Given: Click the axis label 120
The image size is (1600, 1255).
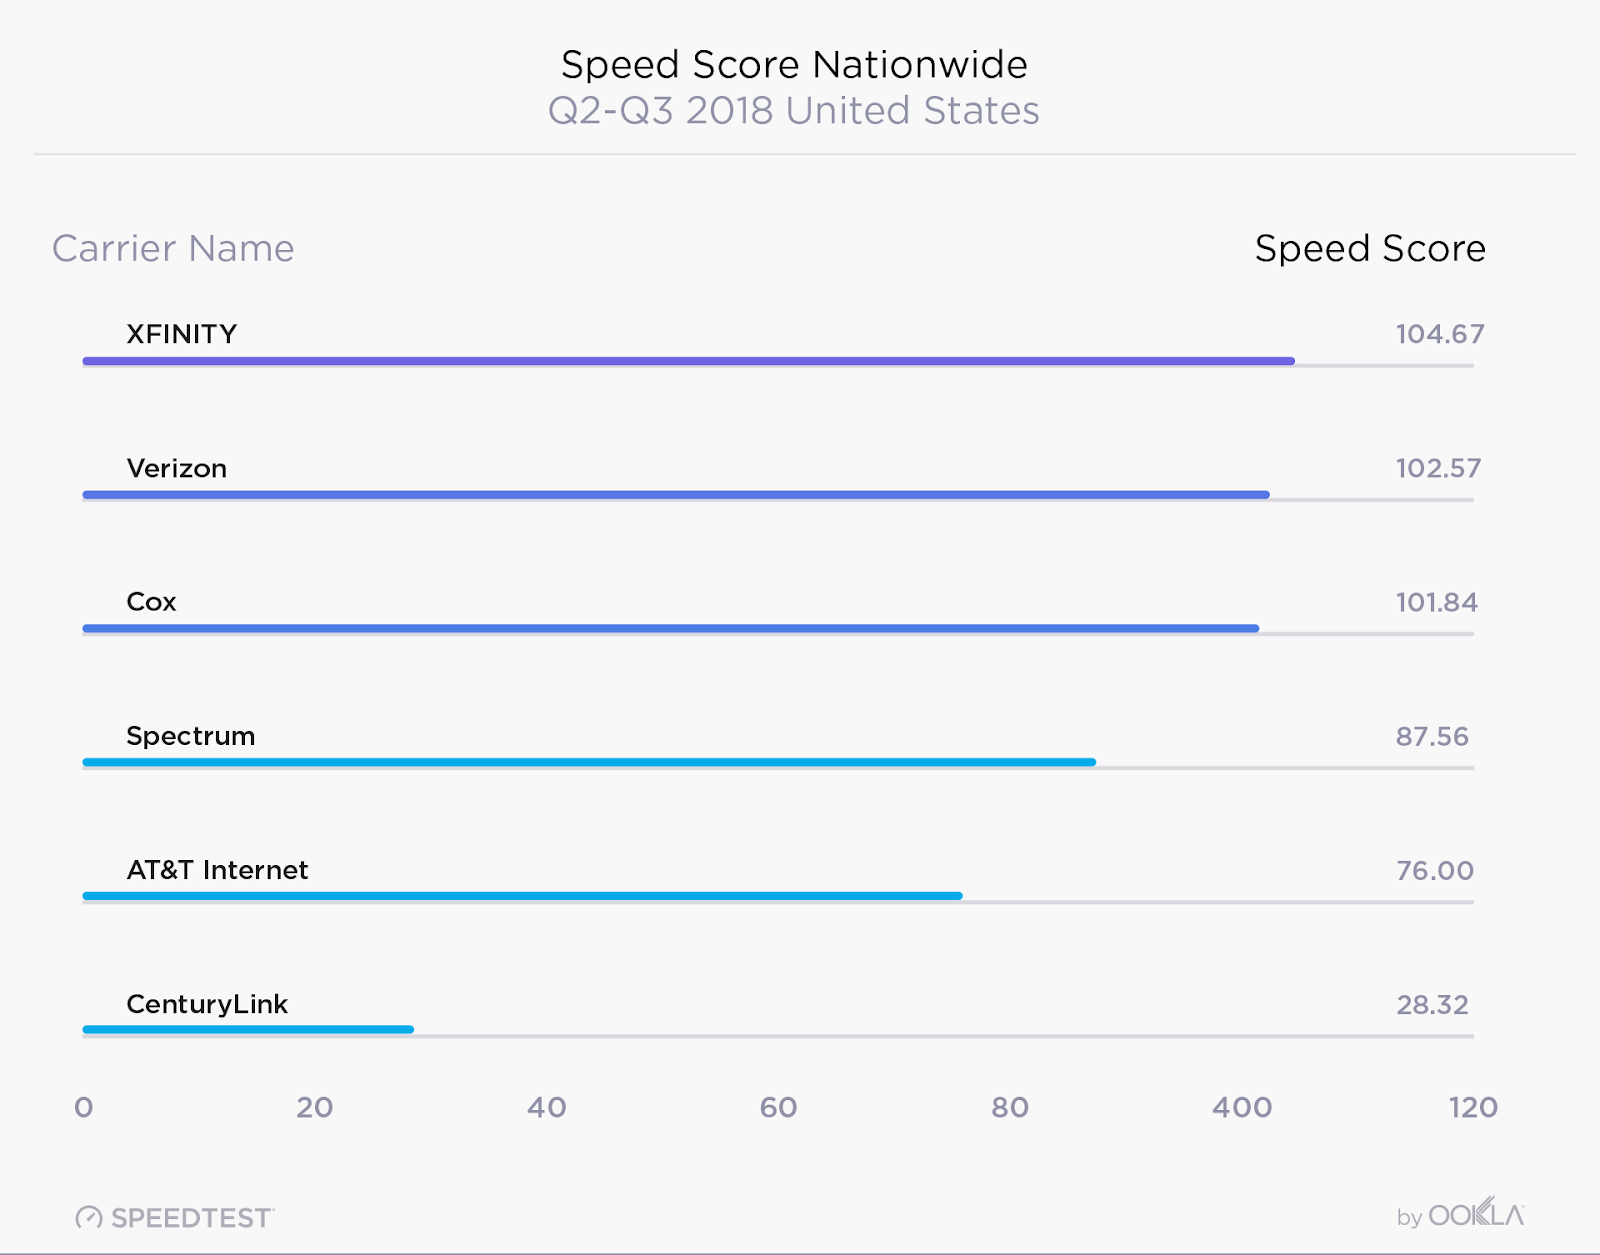Looking at the screenshot, I should point(1473,1107).
